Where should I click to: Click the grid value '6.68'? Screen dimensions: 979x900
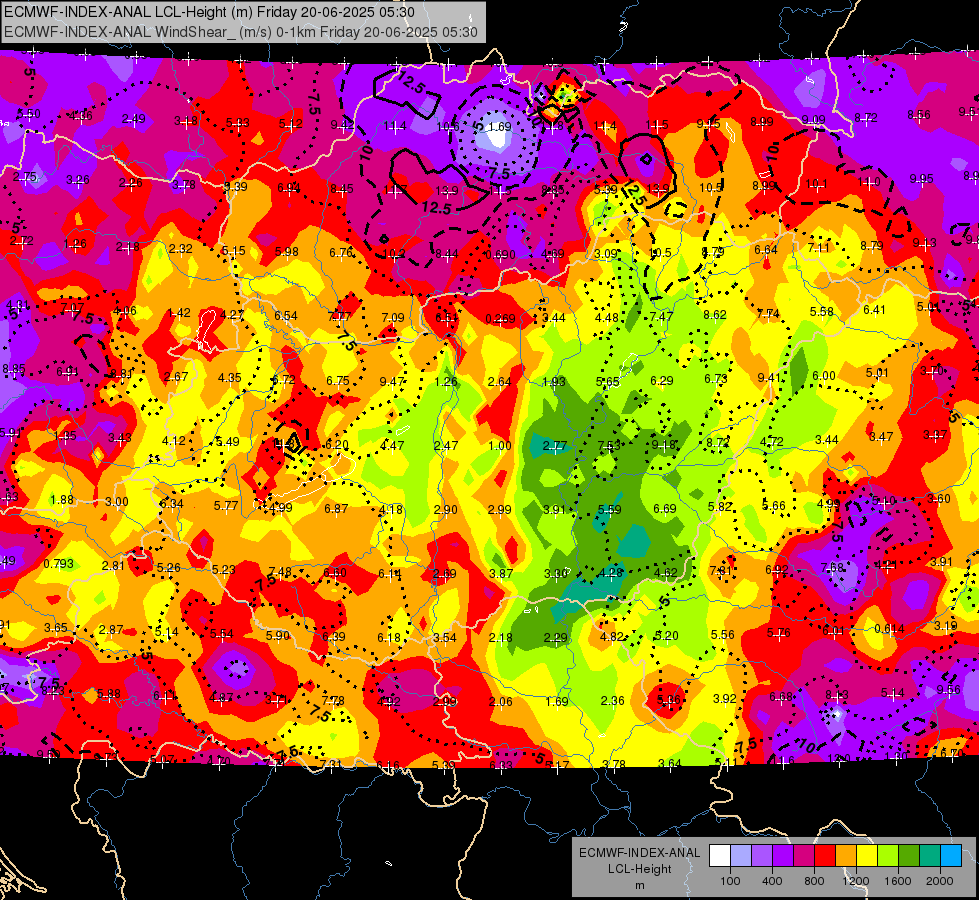coord(780,696)
